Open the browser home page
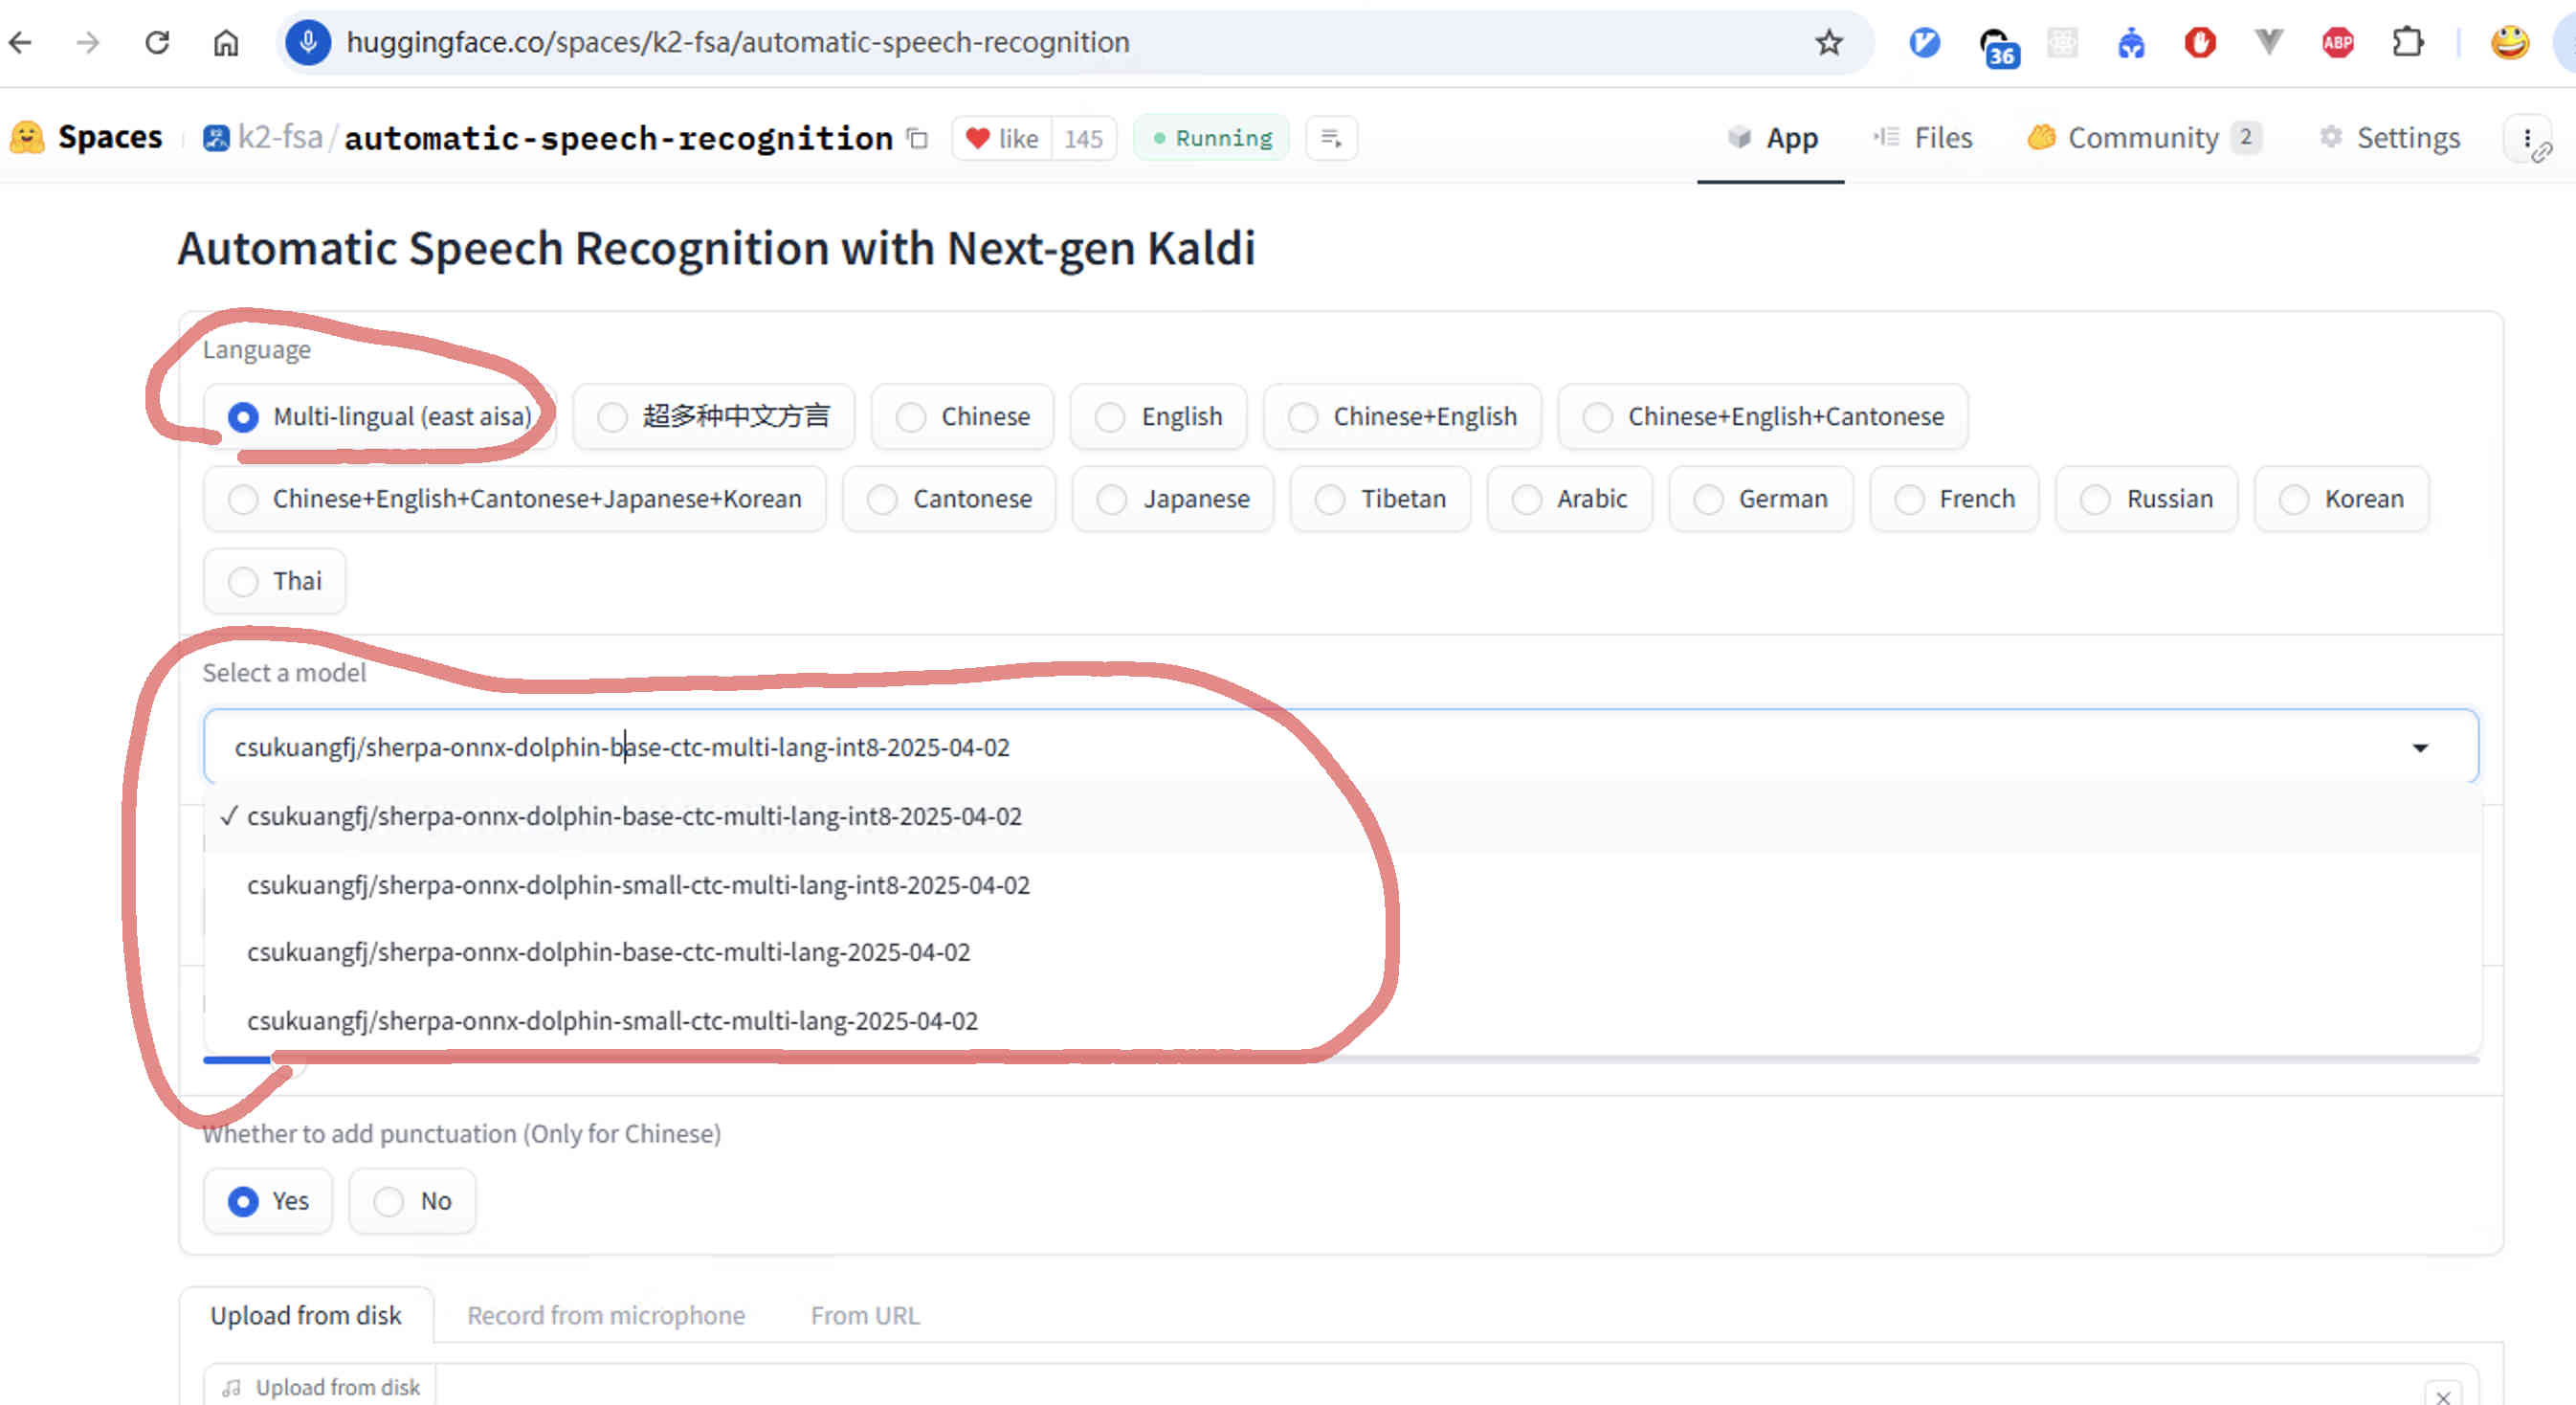The height and width of the screenshot is (1405, 2576). tap(226, 42)
